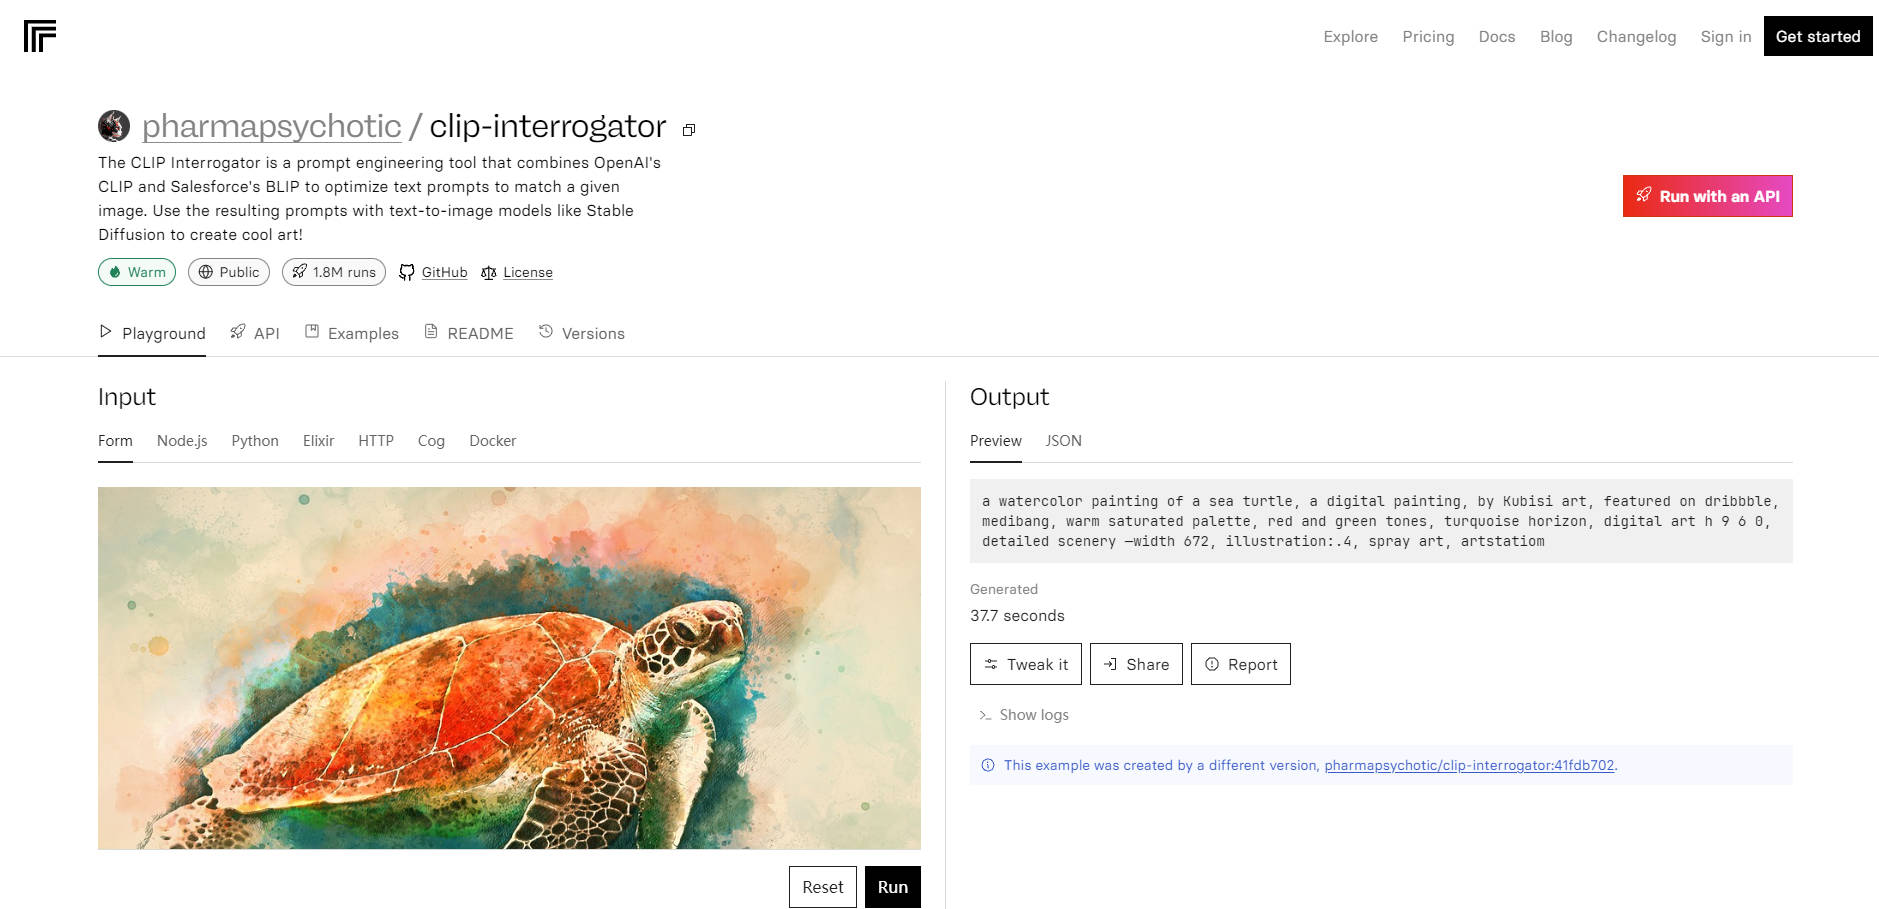Click the Report icon button
Image resolution: width=1879 pixels, height=909 pixels.
pos(1240,664)
